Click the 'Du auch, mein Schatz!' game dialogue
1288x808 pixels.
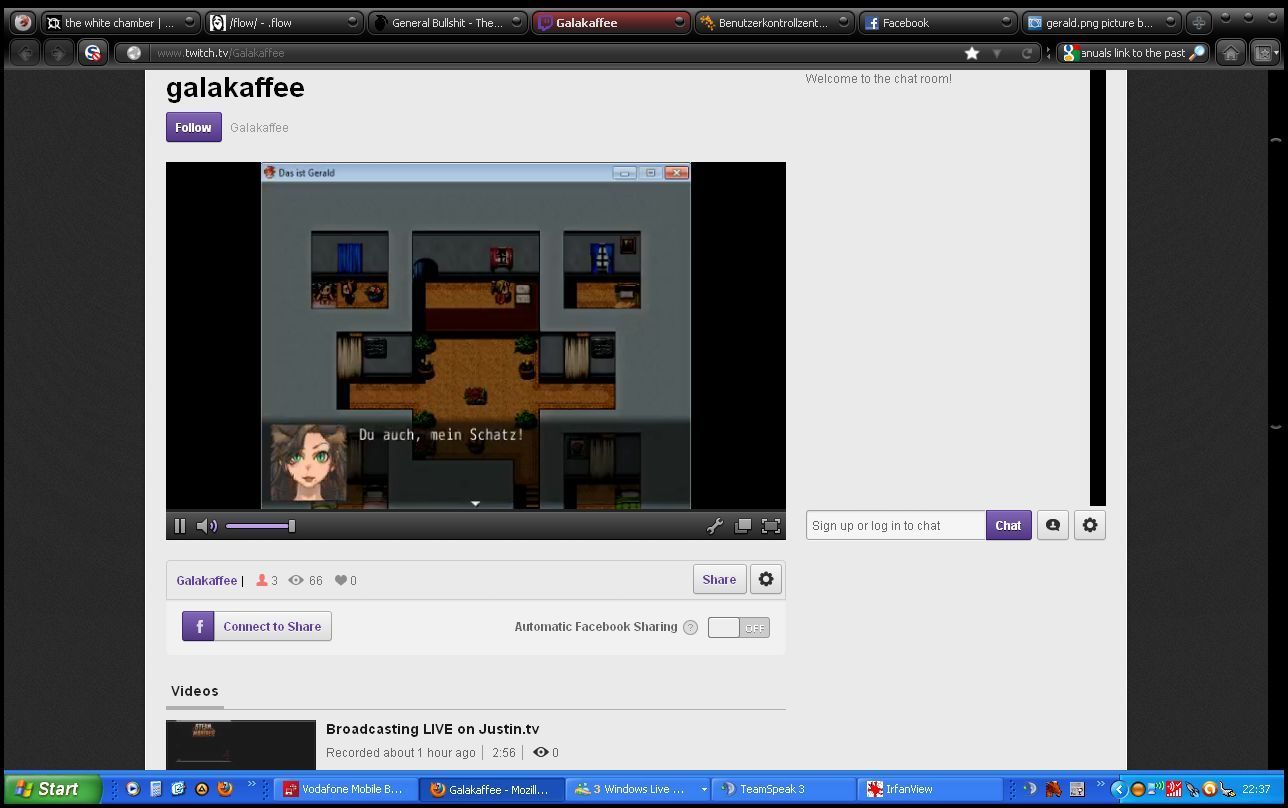pos(441,435)
